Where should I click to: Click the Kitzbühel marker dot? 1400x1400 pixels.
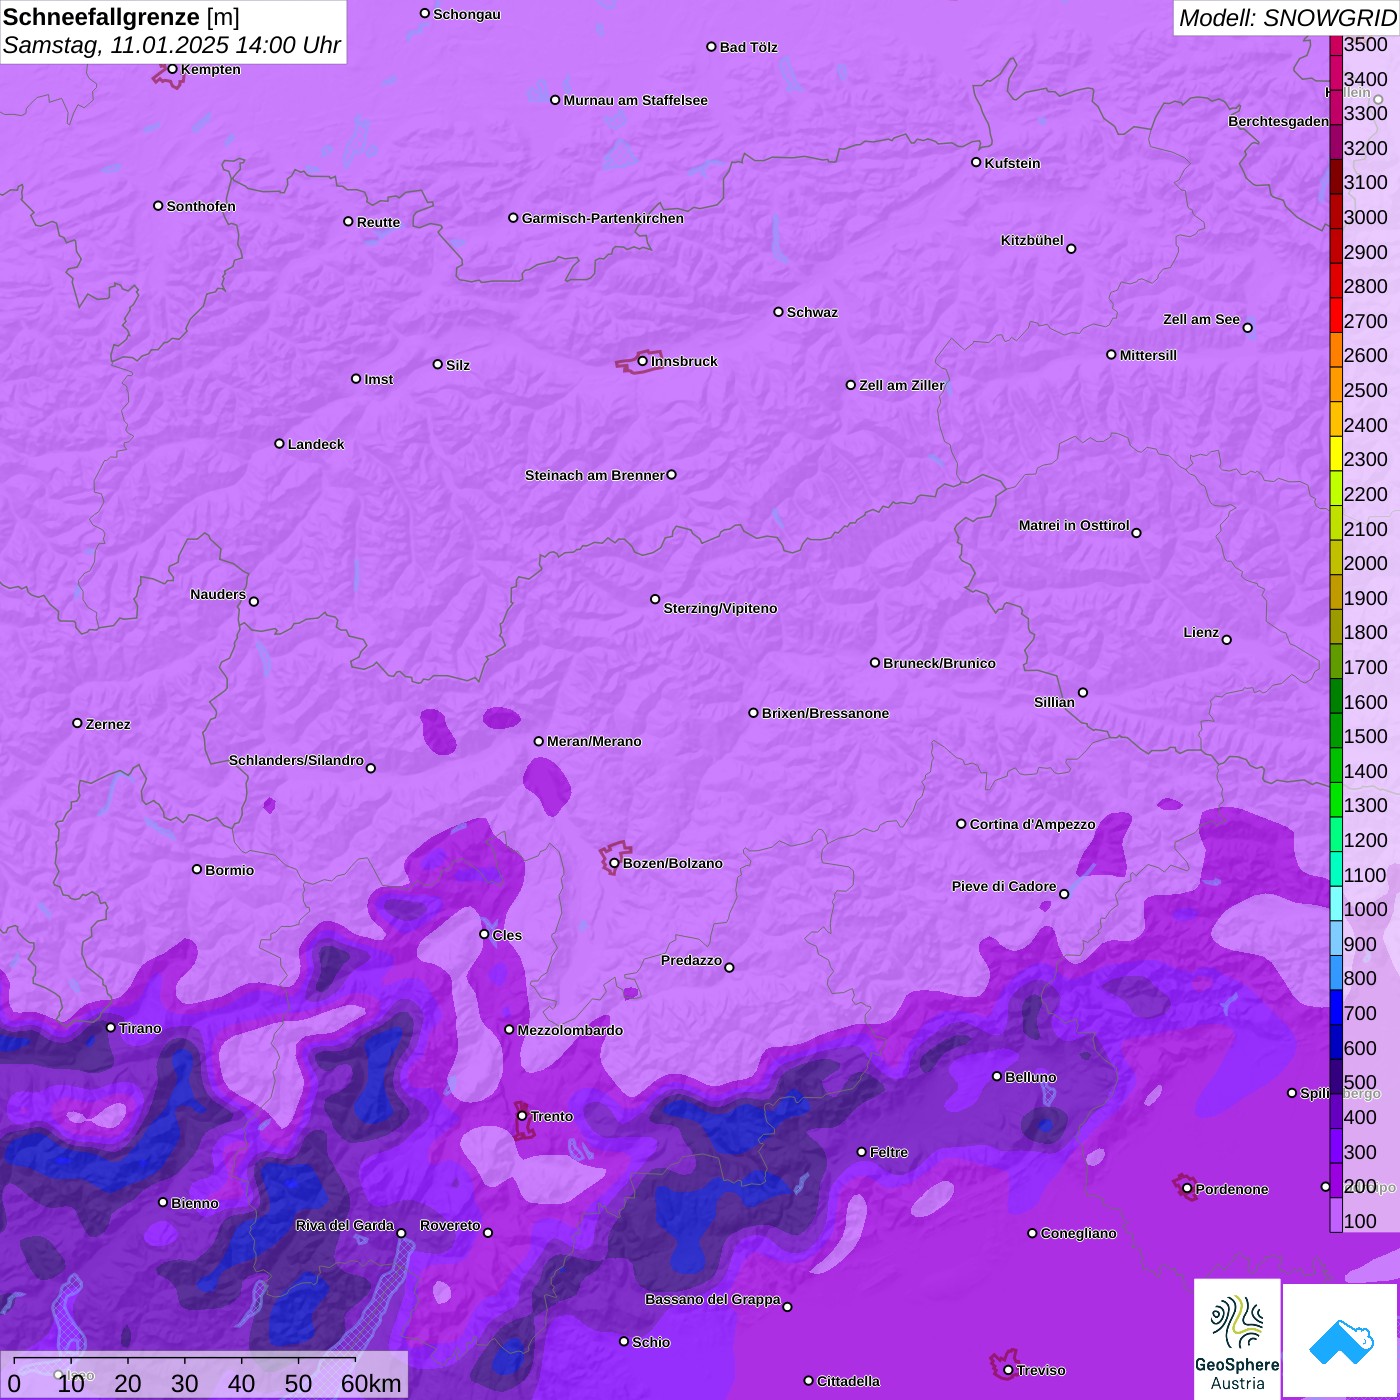pos(1071,248)
